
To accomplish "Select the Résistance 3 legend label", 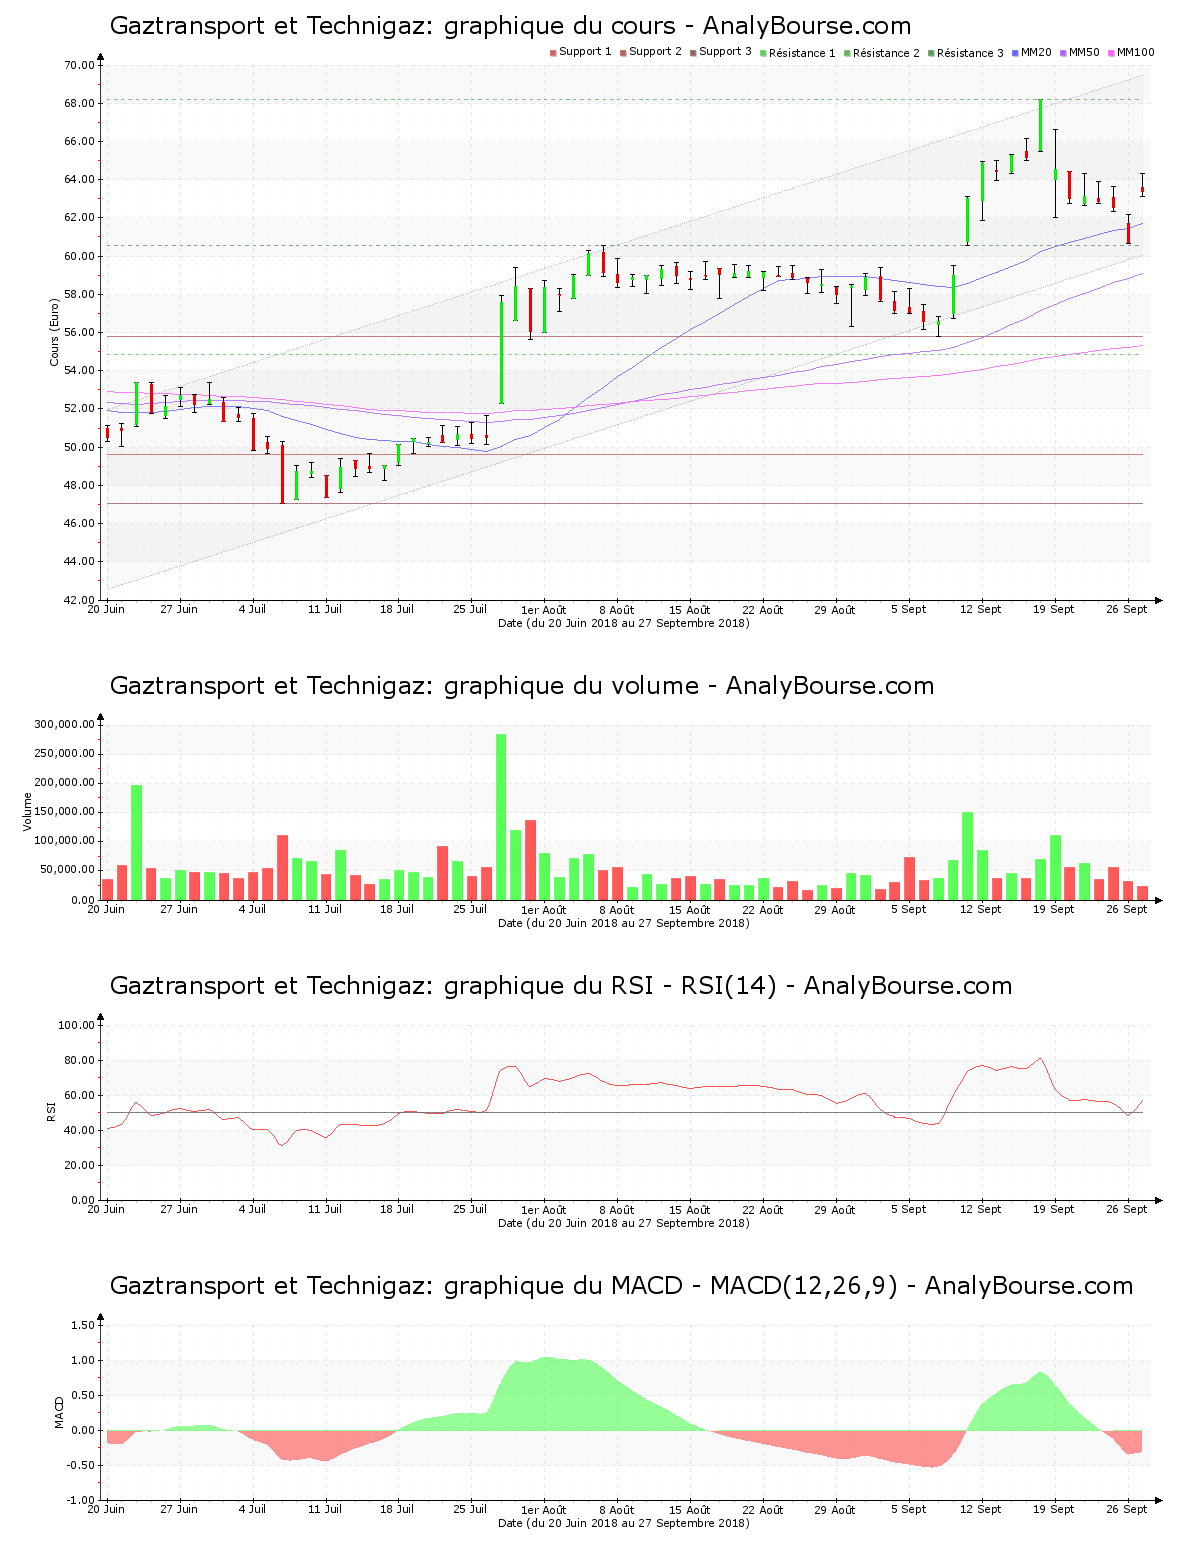I will pyautogui.click(x=970, y=53).
